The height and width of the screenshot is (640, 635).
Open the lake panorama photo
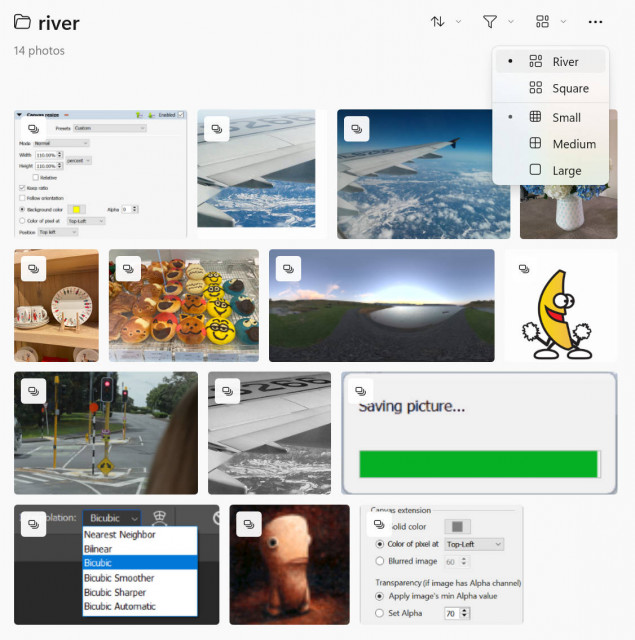tap(382, 306)
